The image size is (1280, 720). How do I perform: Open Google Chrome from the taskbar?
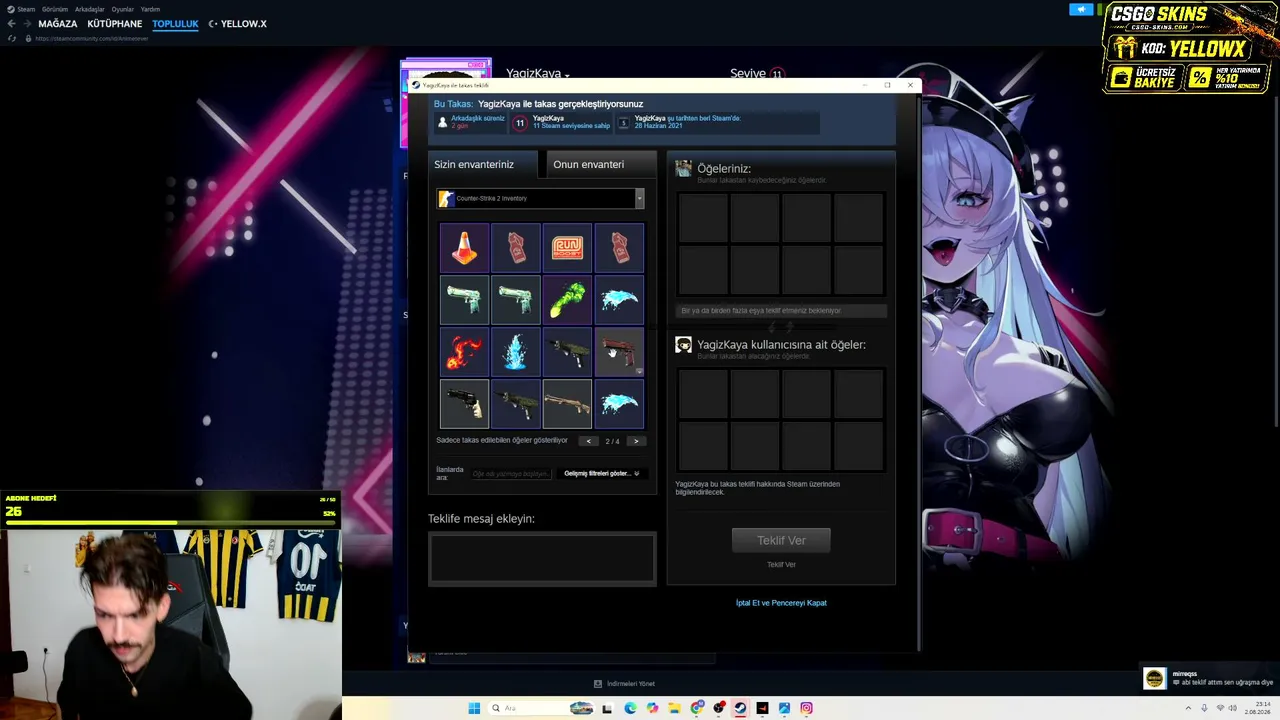point(697,708)
